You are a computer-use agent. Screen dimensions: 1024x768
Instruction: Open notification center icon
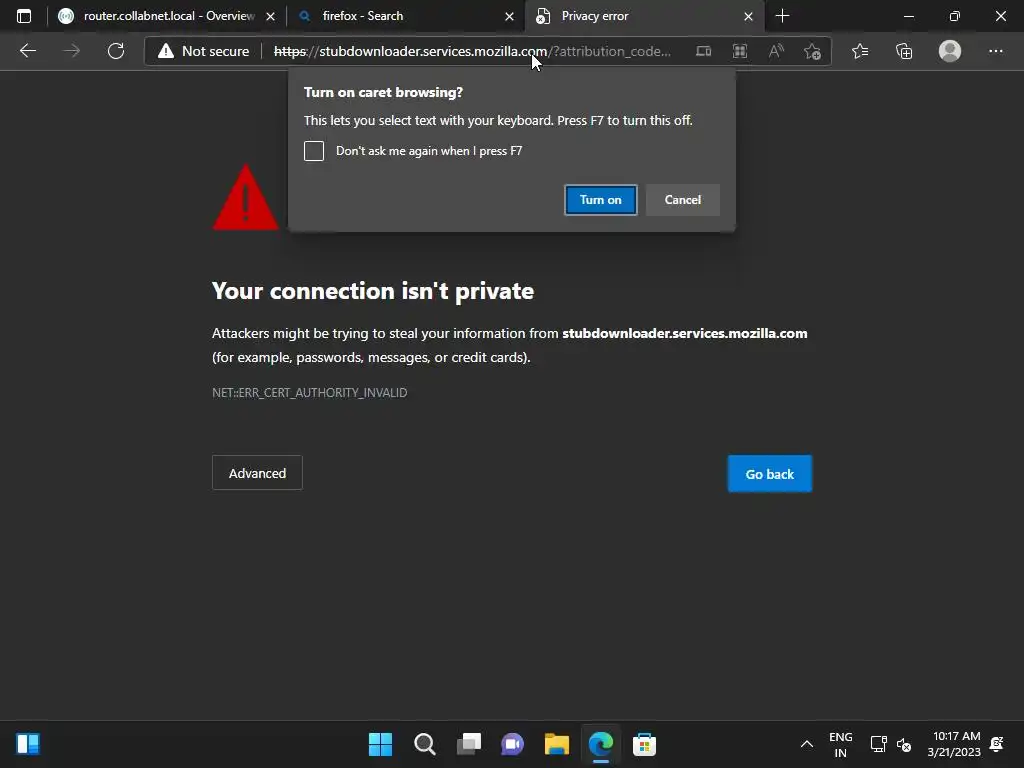click(997, 744)
